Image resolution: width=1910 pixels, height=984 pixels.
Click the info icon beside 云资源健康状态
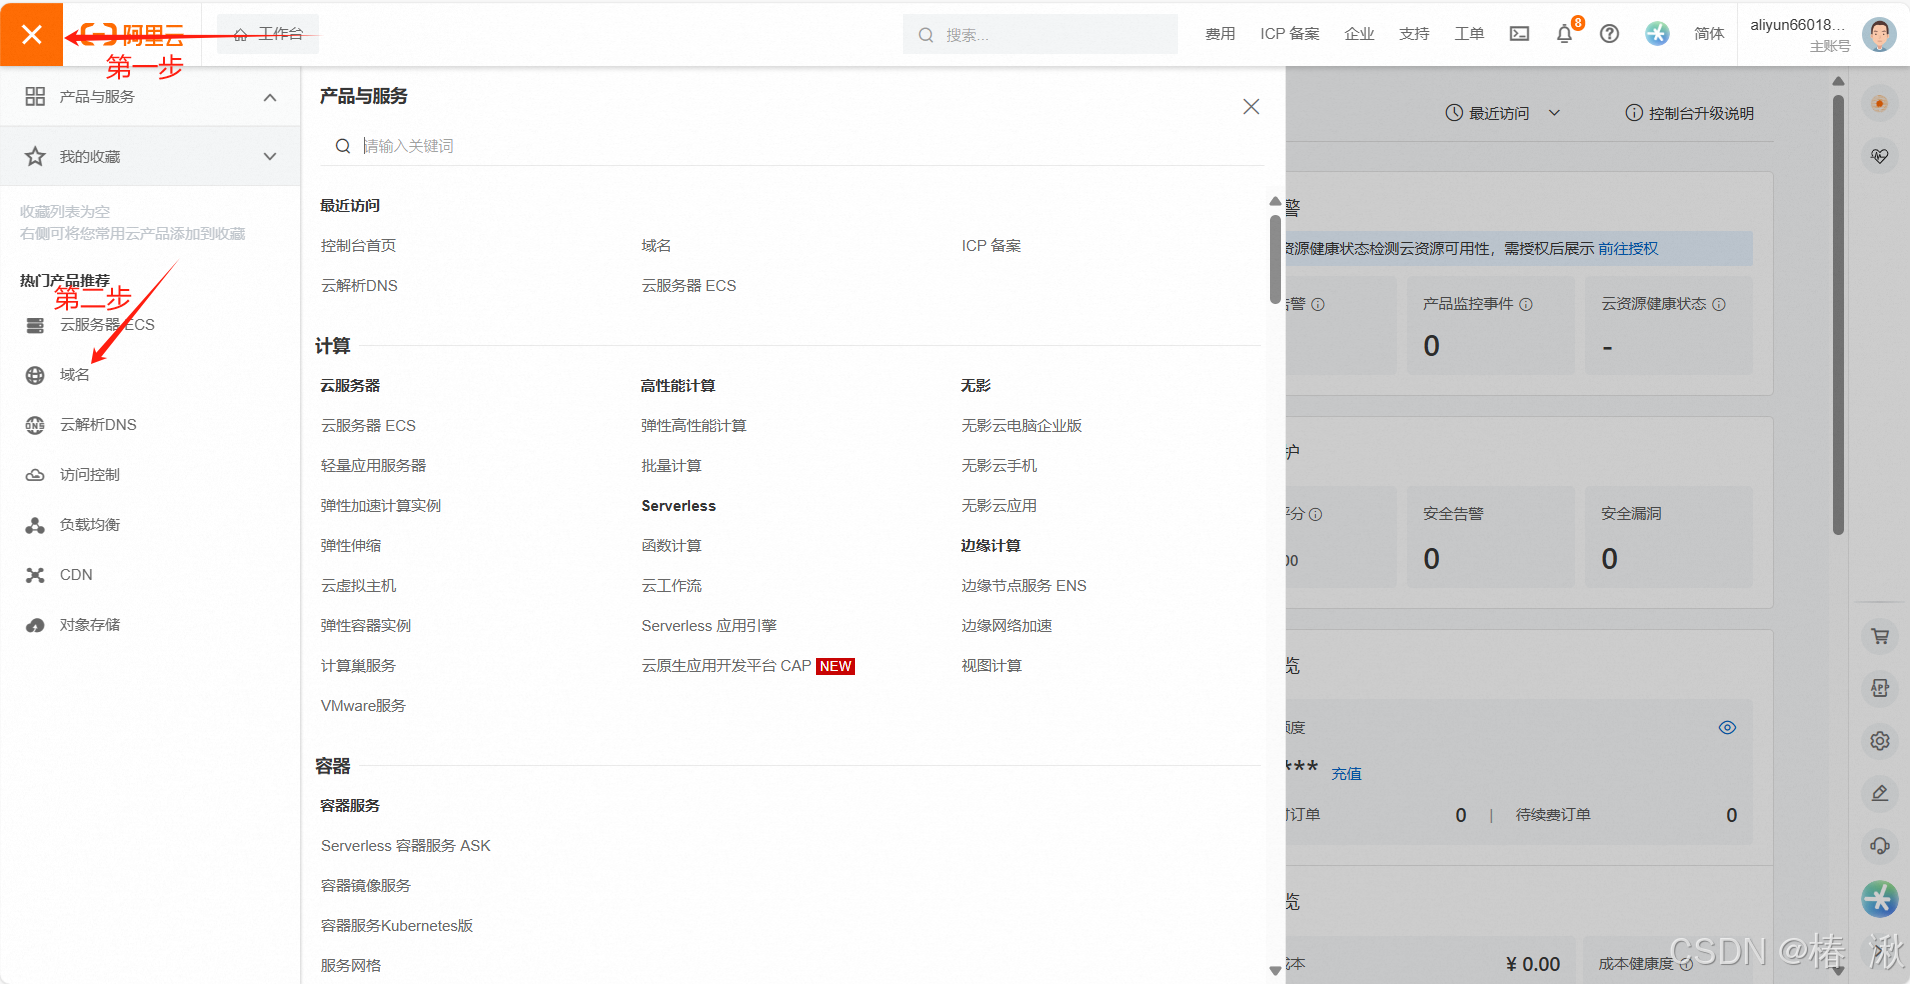1719,304
